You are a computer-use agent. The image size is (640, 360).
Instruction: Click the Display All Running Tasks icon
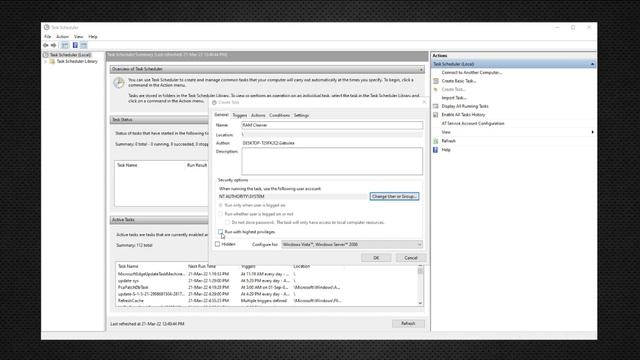(436, 106)
